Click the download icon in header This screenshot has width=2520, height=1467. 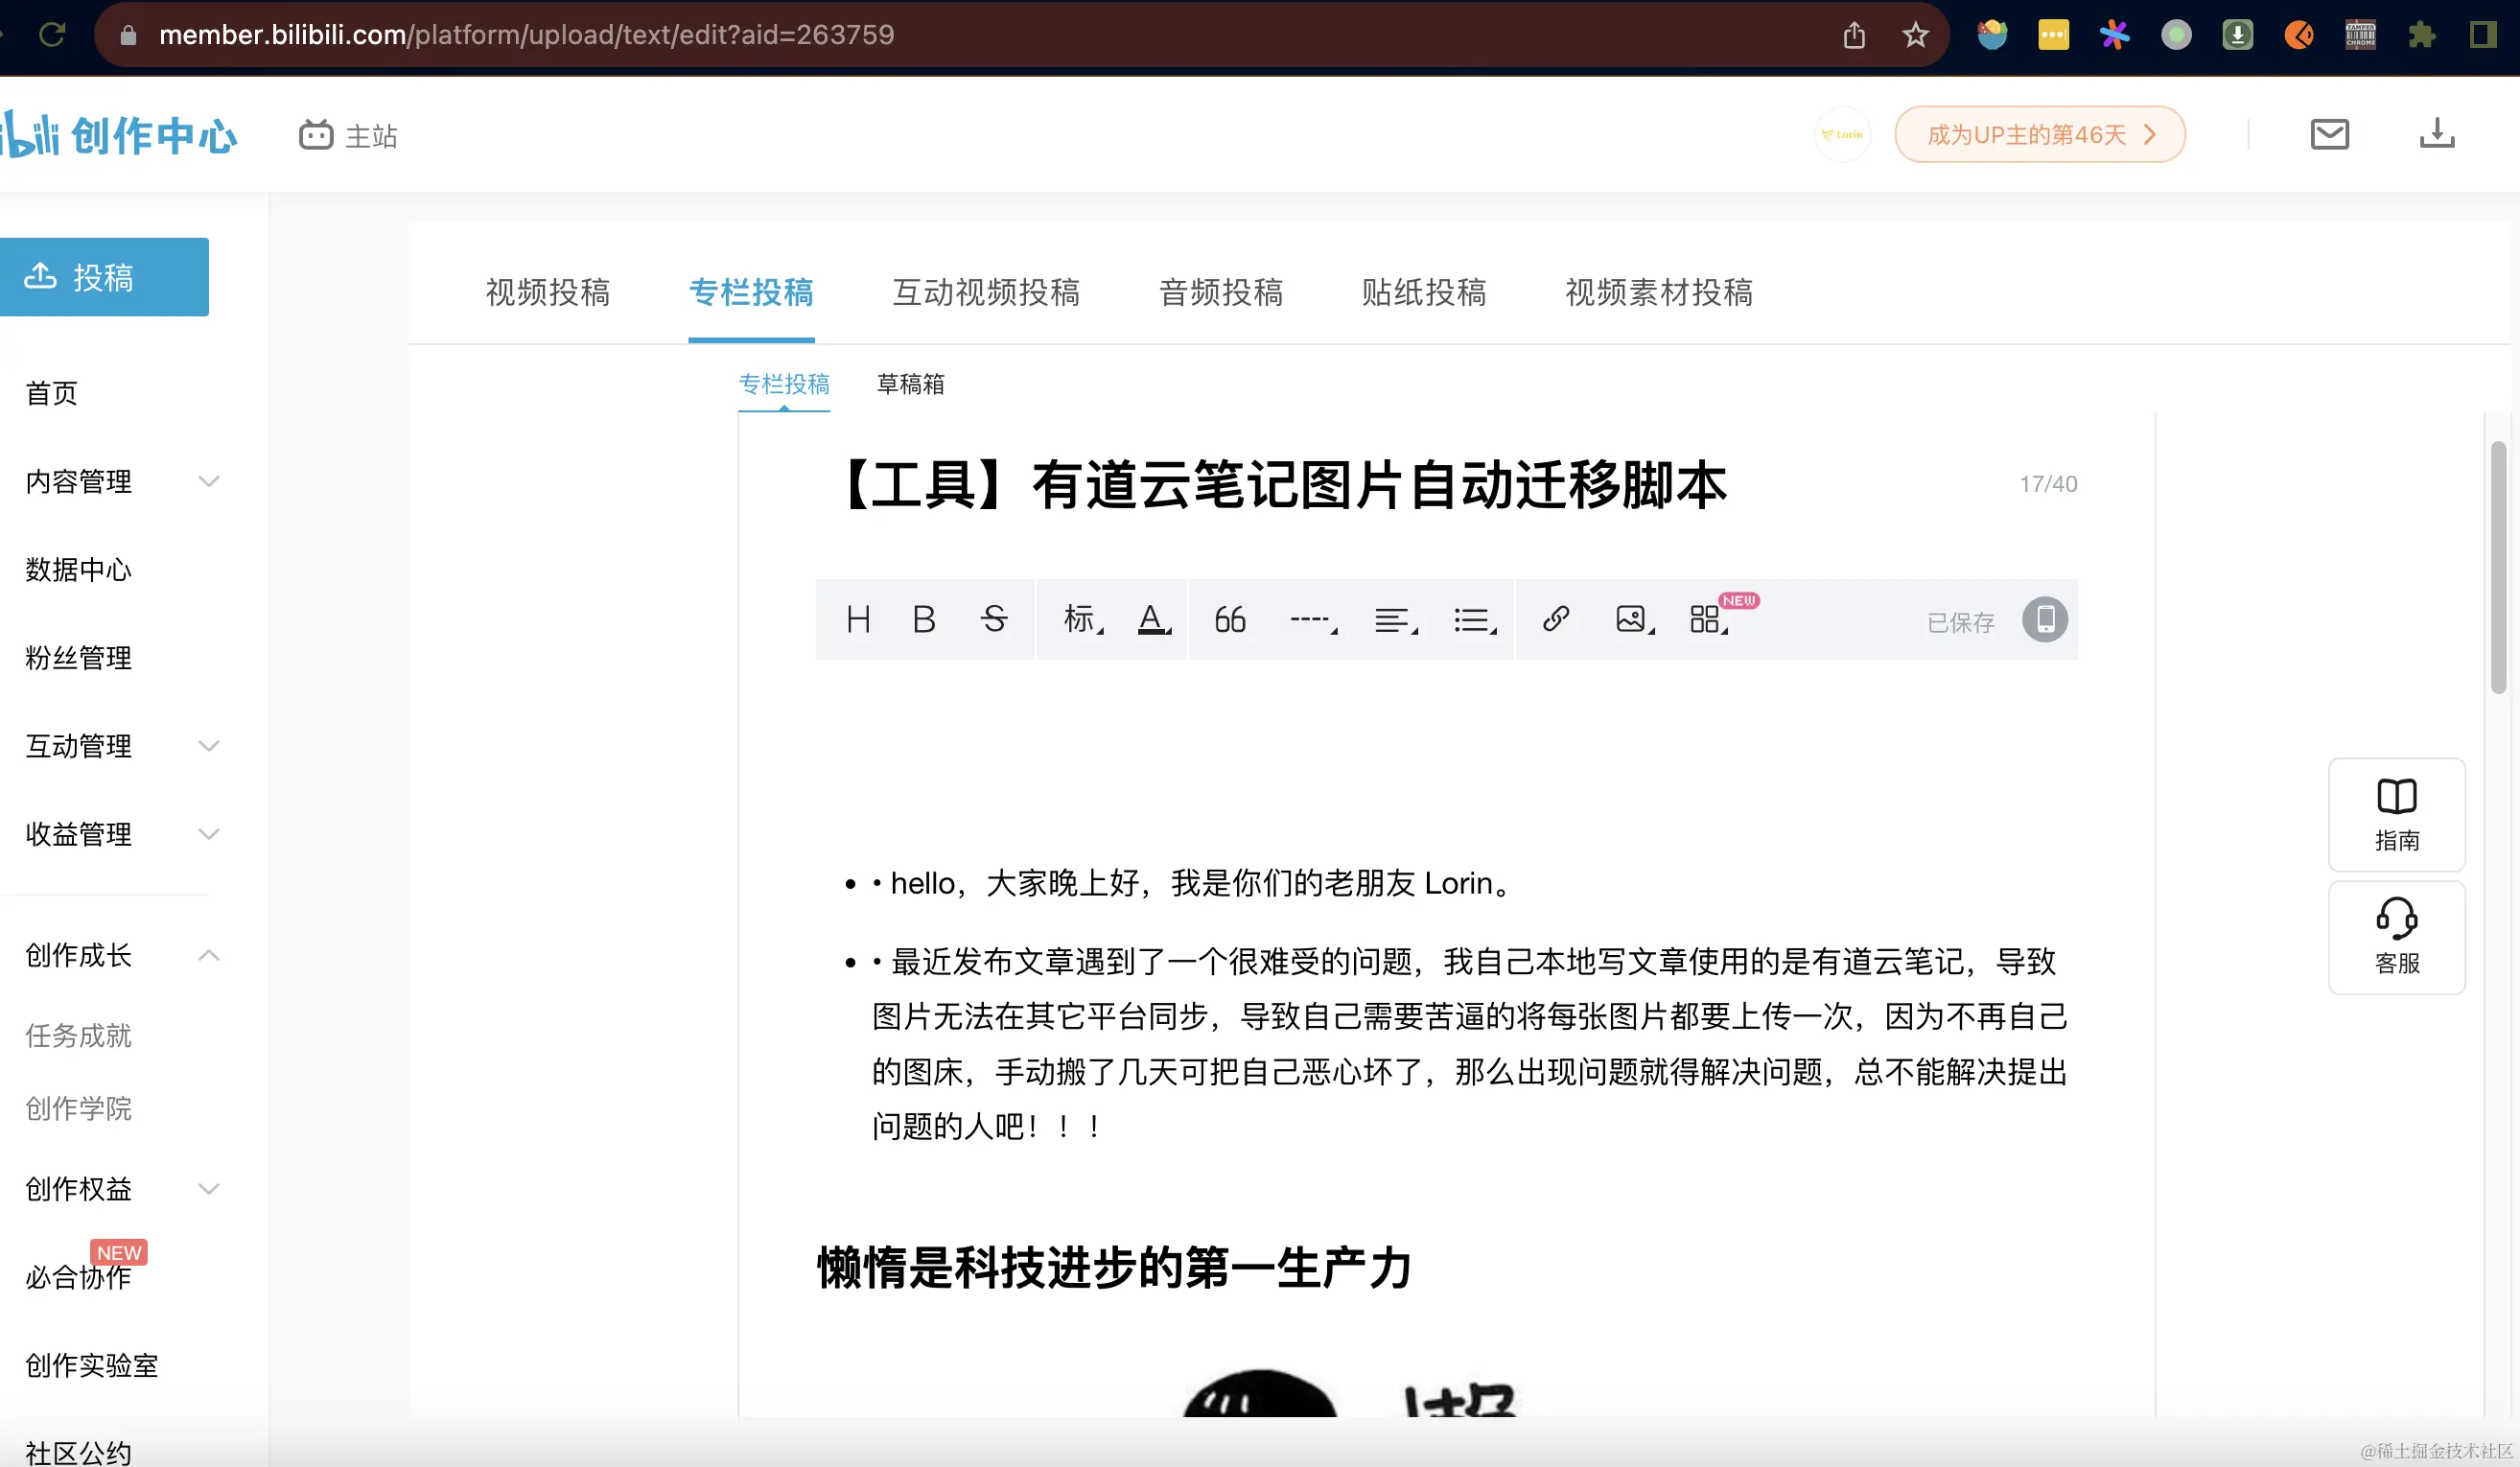2437,133
